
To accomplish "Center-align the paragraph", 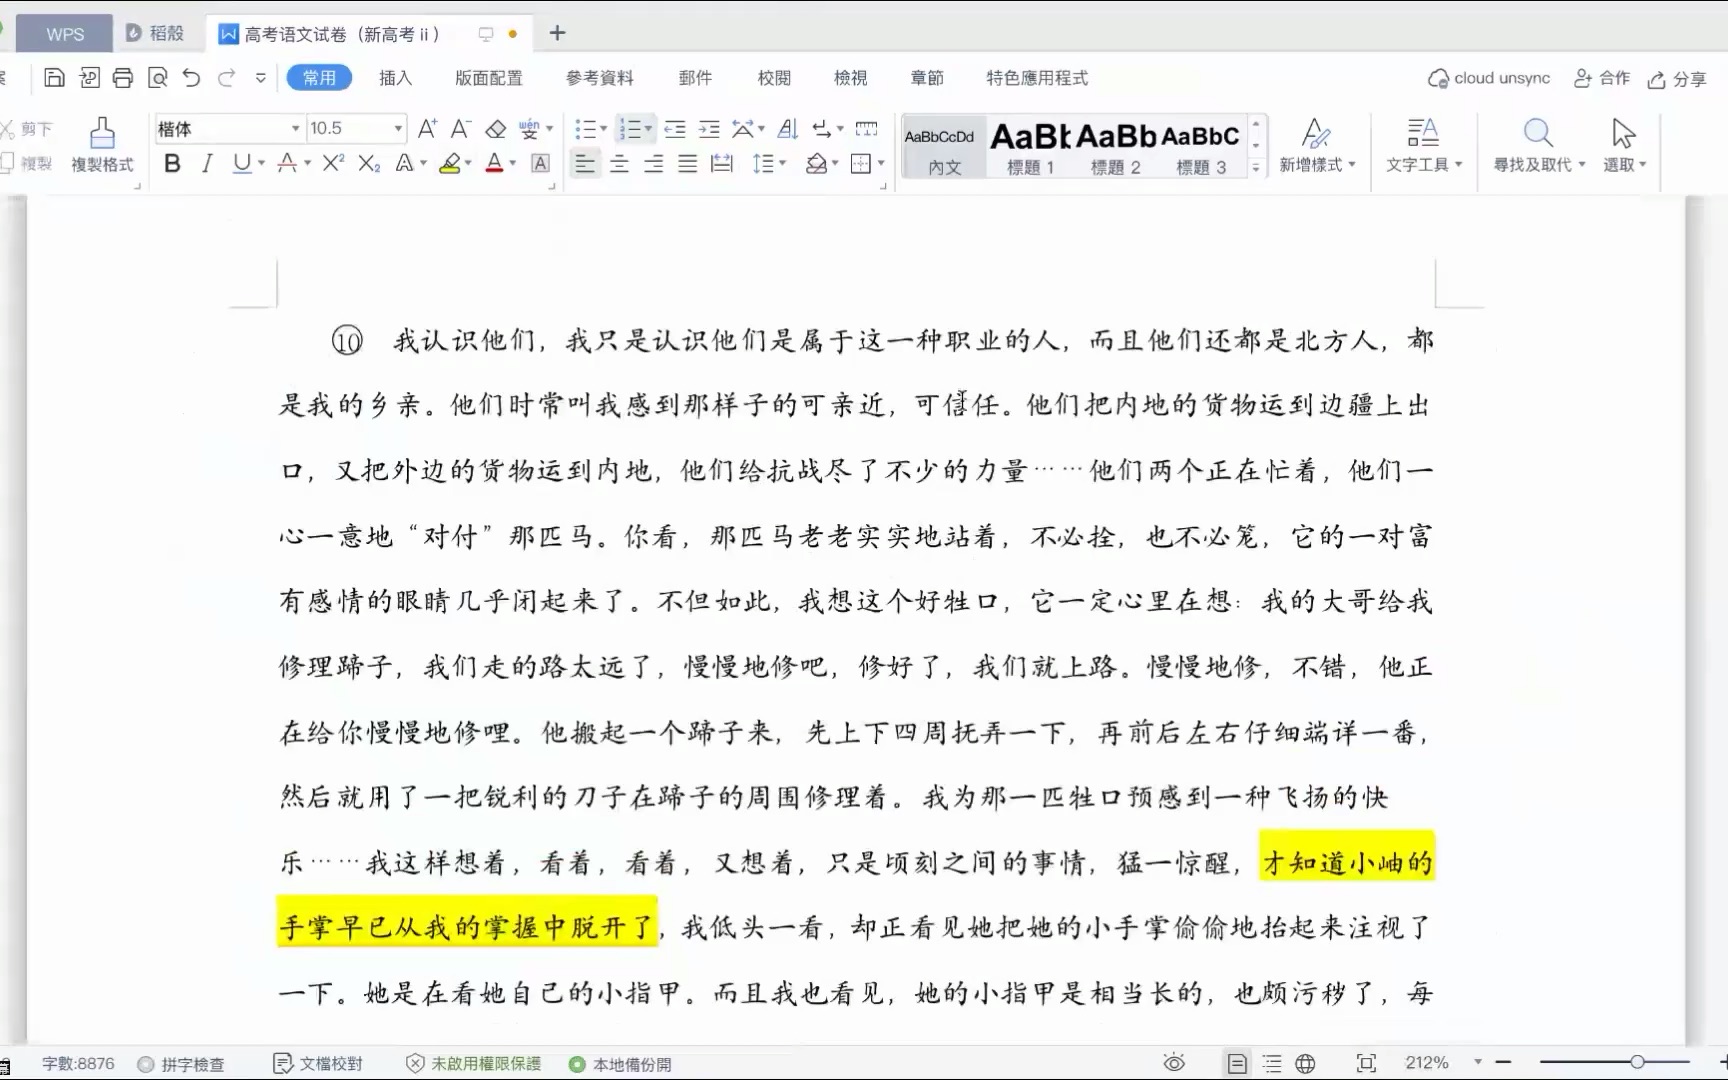I will [x=619, y=163].
